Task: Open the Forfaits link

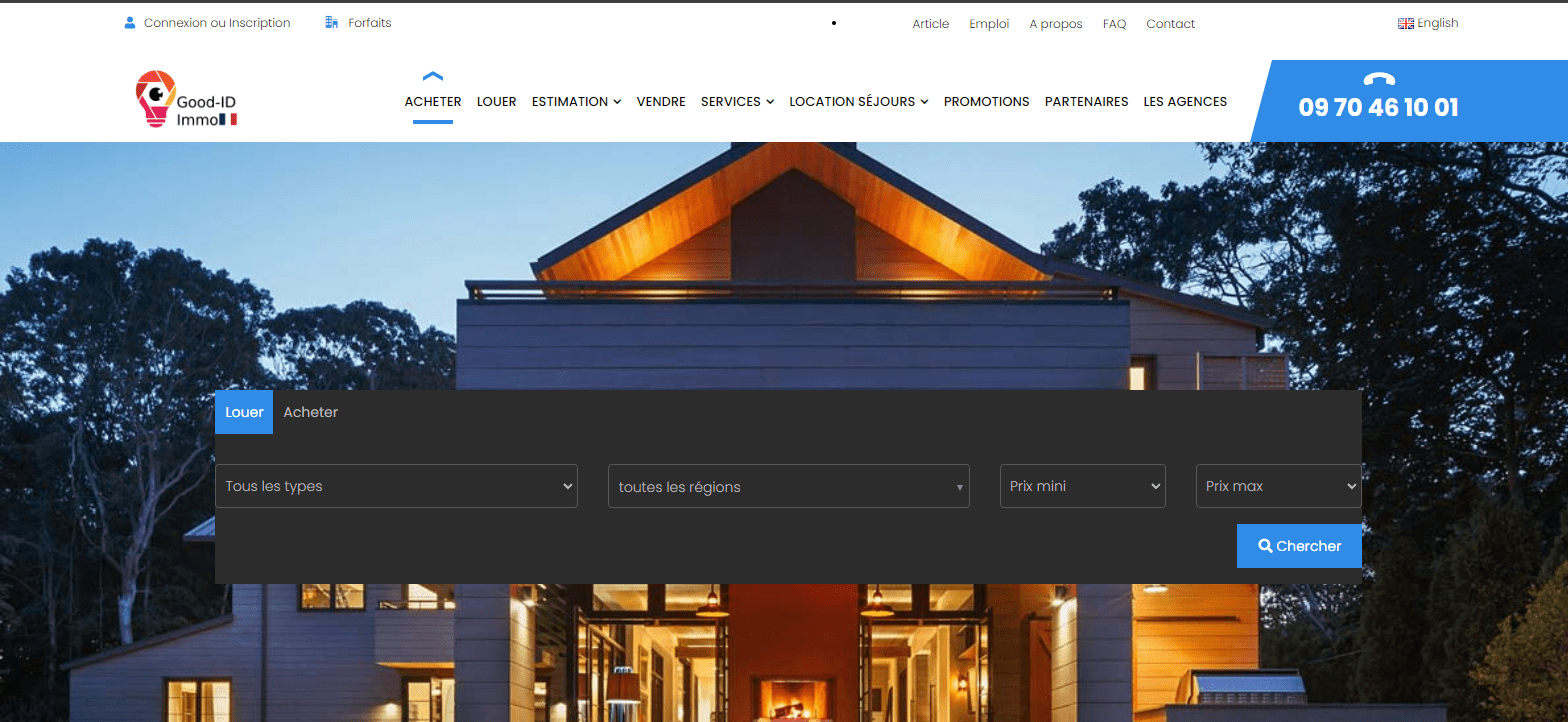Action: click(370, 23)
